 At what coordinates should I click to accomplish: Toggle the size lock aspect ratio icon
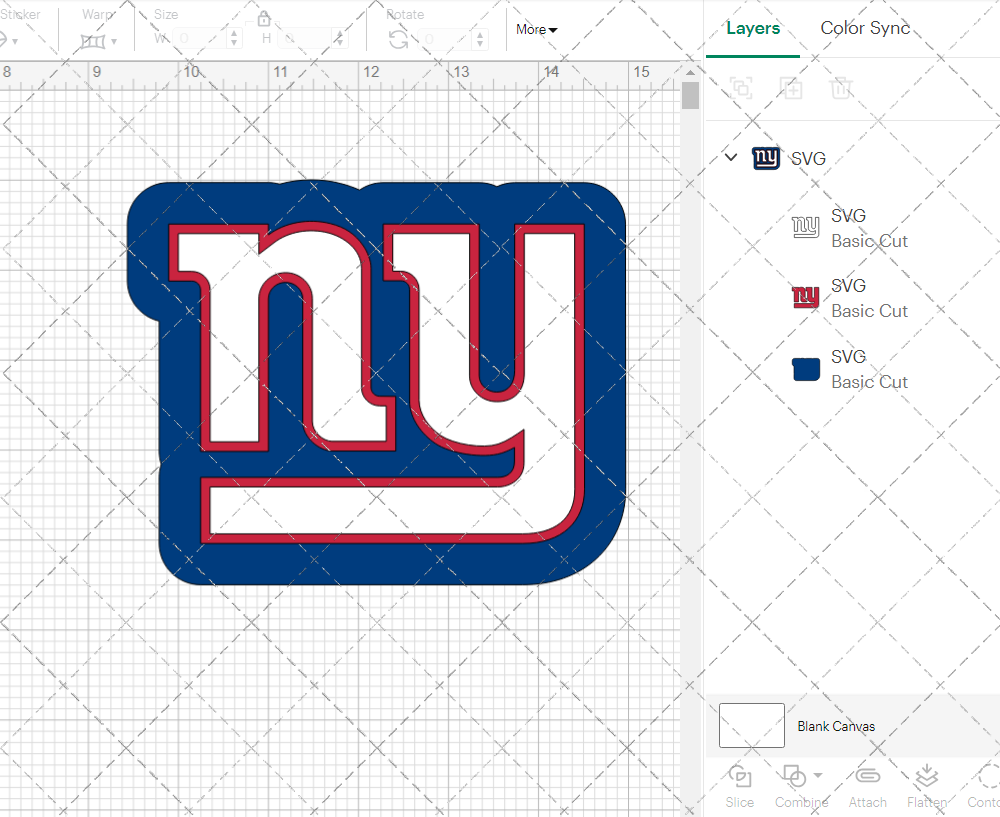264,19
